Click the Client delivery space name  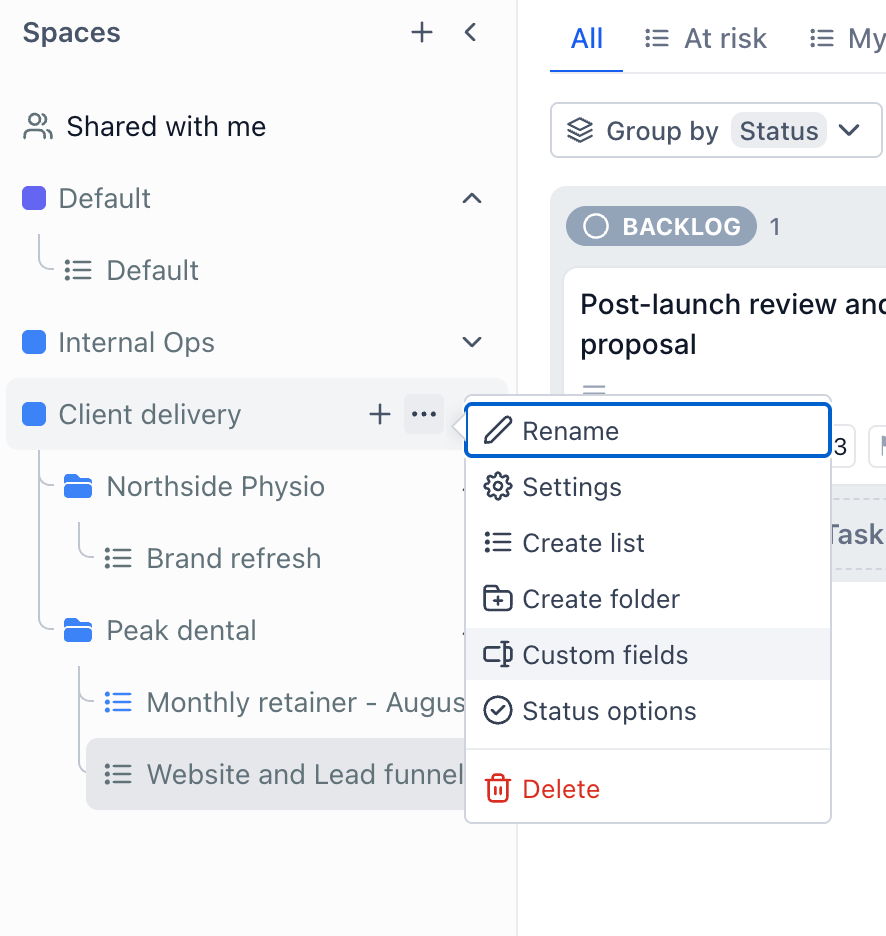(150, 414)
